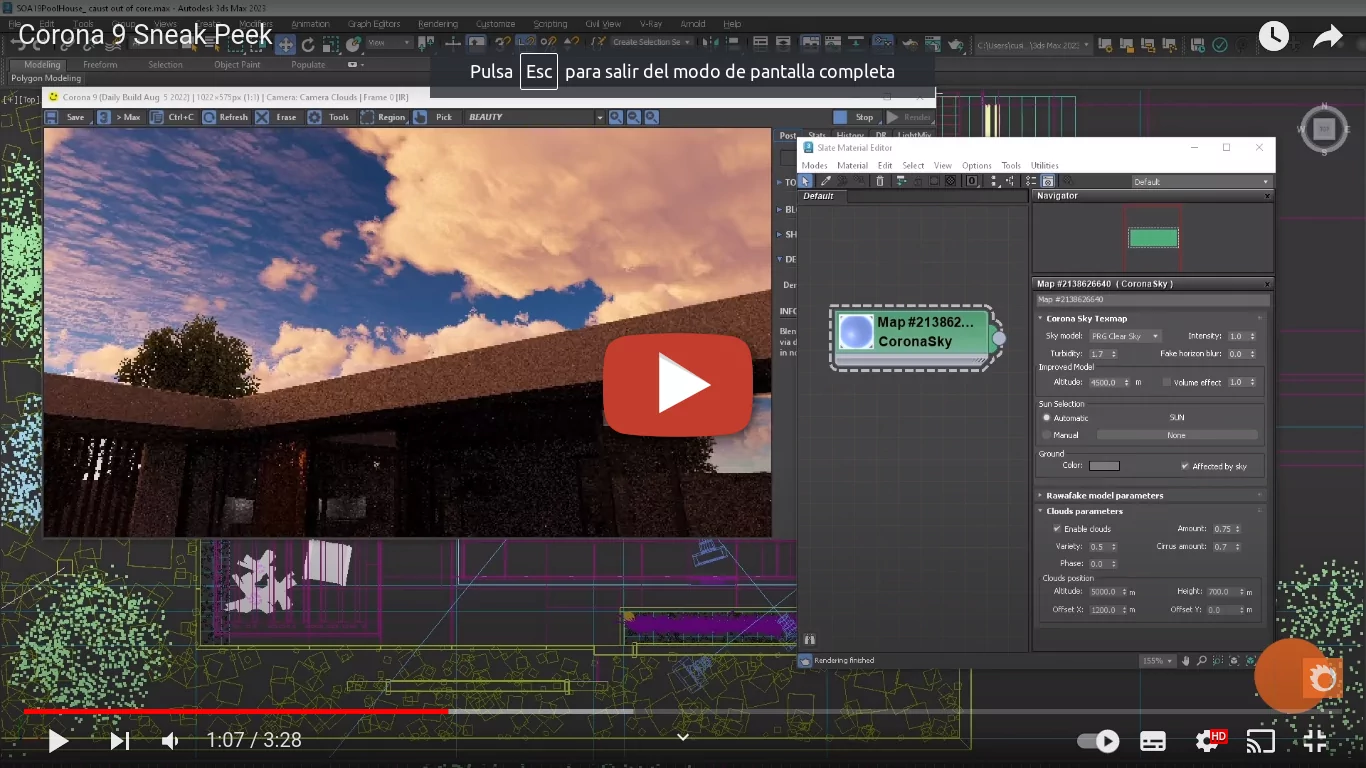Click the Material ID Channel '0' icon
Image resolution: width=1366 pixels, height=768 pixels.
pos(972,181)
